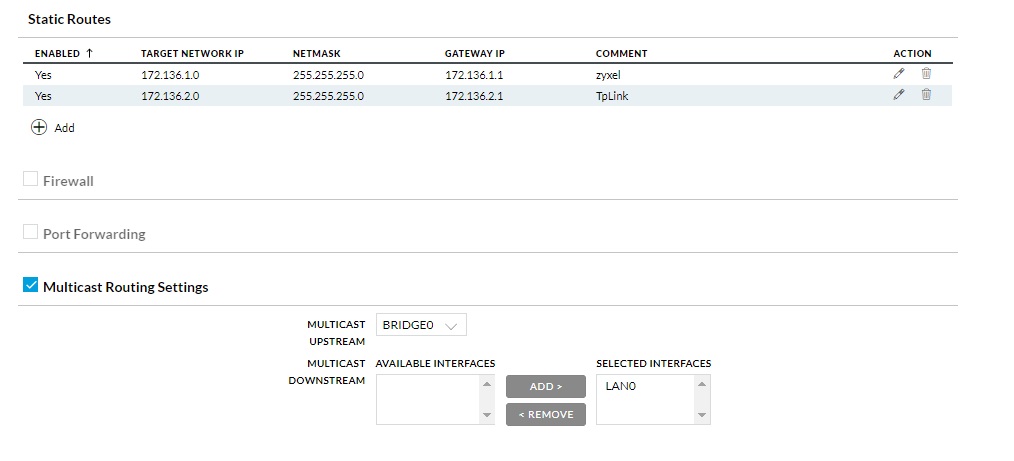Viewport: 1014px width, 461px height.
Task: Disable Multicast Routing Settings checkbox
Action: (30, 285)
